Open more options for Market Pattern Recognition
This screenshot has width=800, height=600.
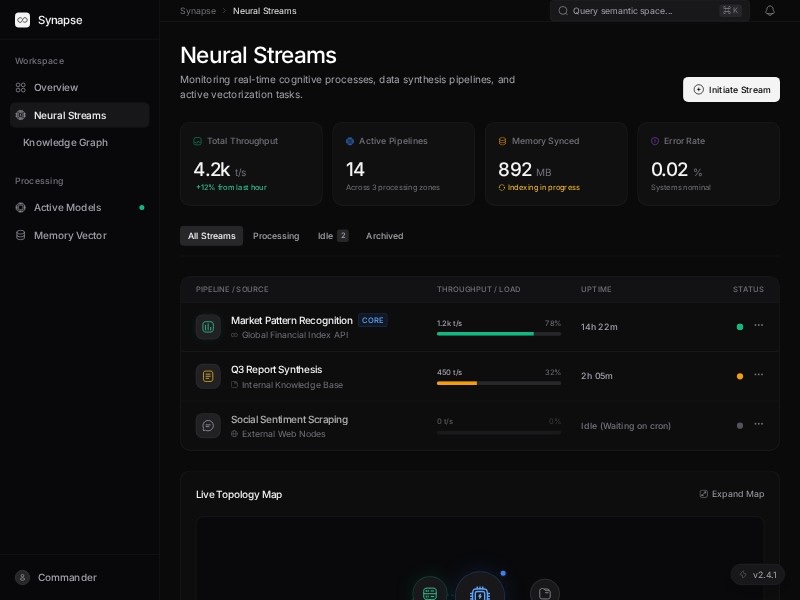point(759,325)
